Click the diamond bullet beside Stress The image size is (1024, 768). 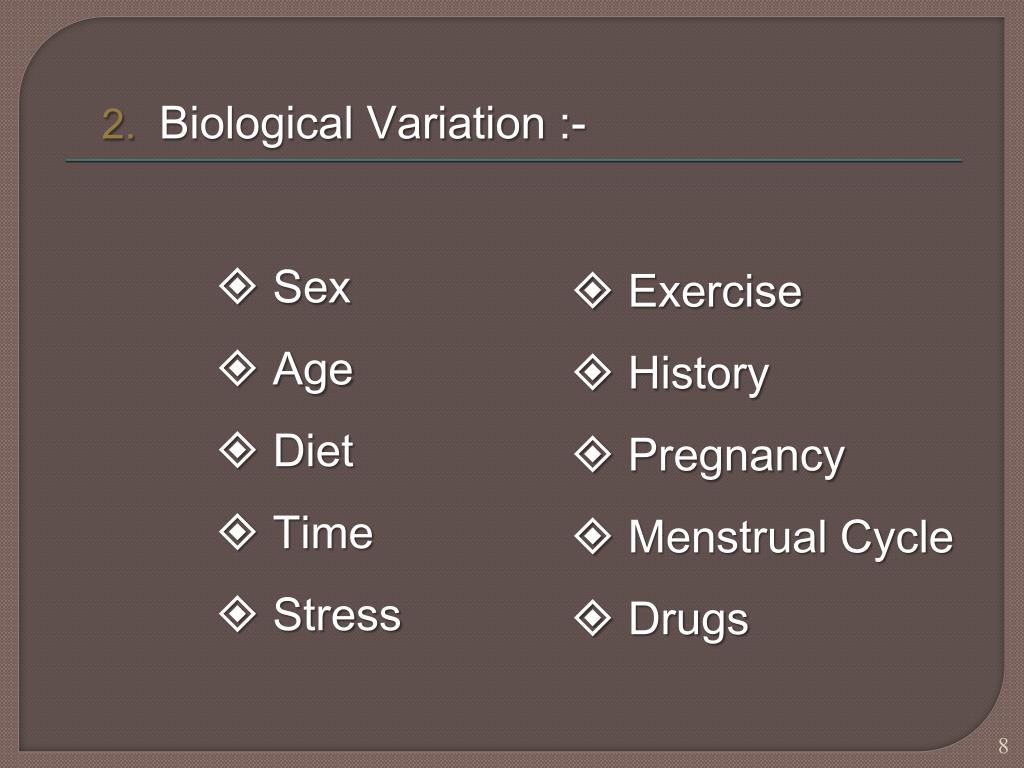pos(237,615)
